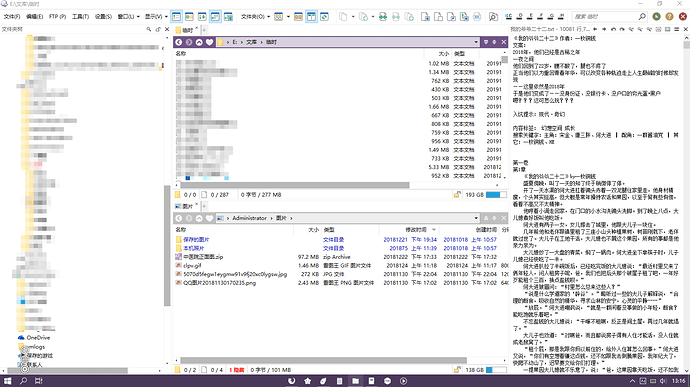Switch to the 临时 tab in upper lister
This screenshot has width=690, height=387.
pyautogui.click(x=187, y=30)
